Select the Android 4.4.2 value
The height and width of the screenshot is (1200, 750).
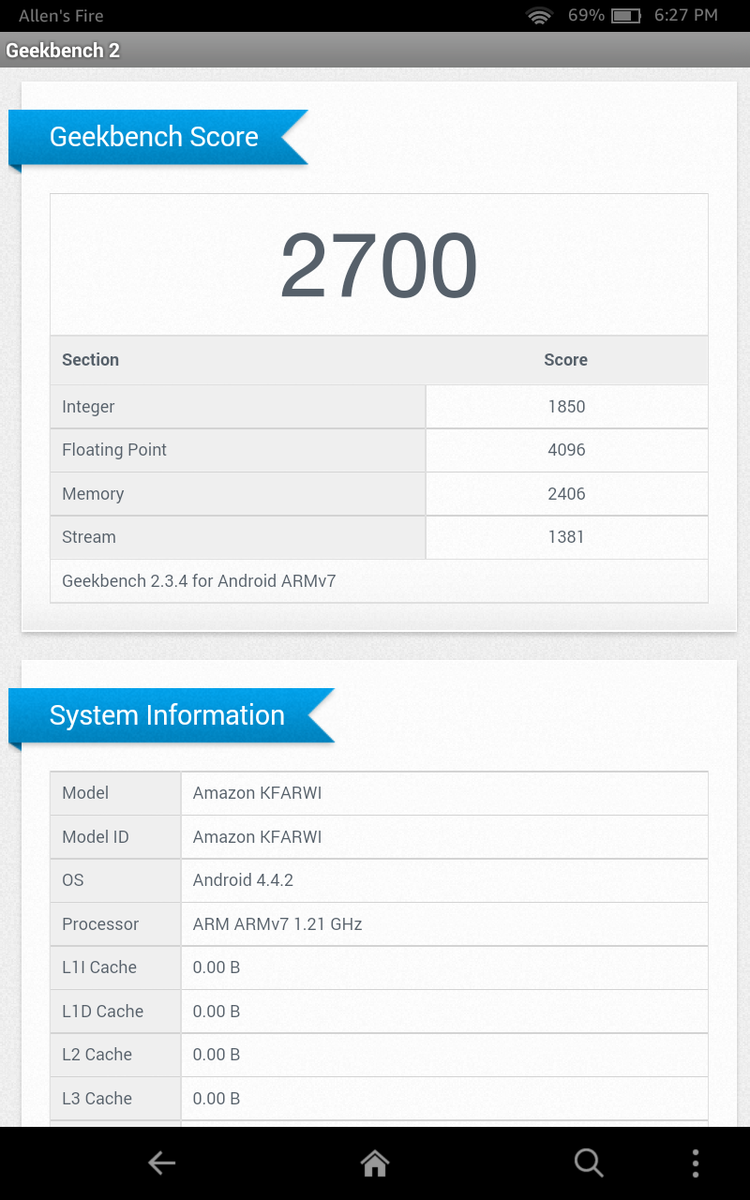[x=243, y=880]
